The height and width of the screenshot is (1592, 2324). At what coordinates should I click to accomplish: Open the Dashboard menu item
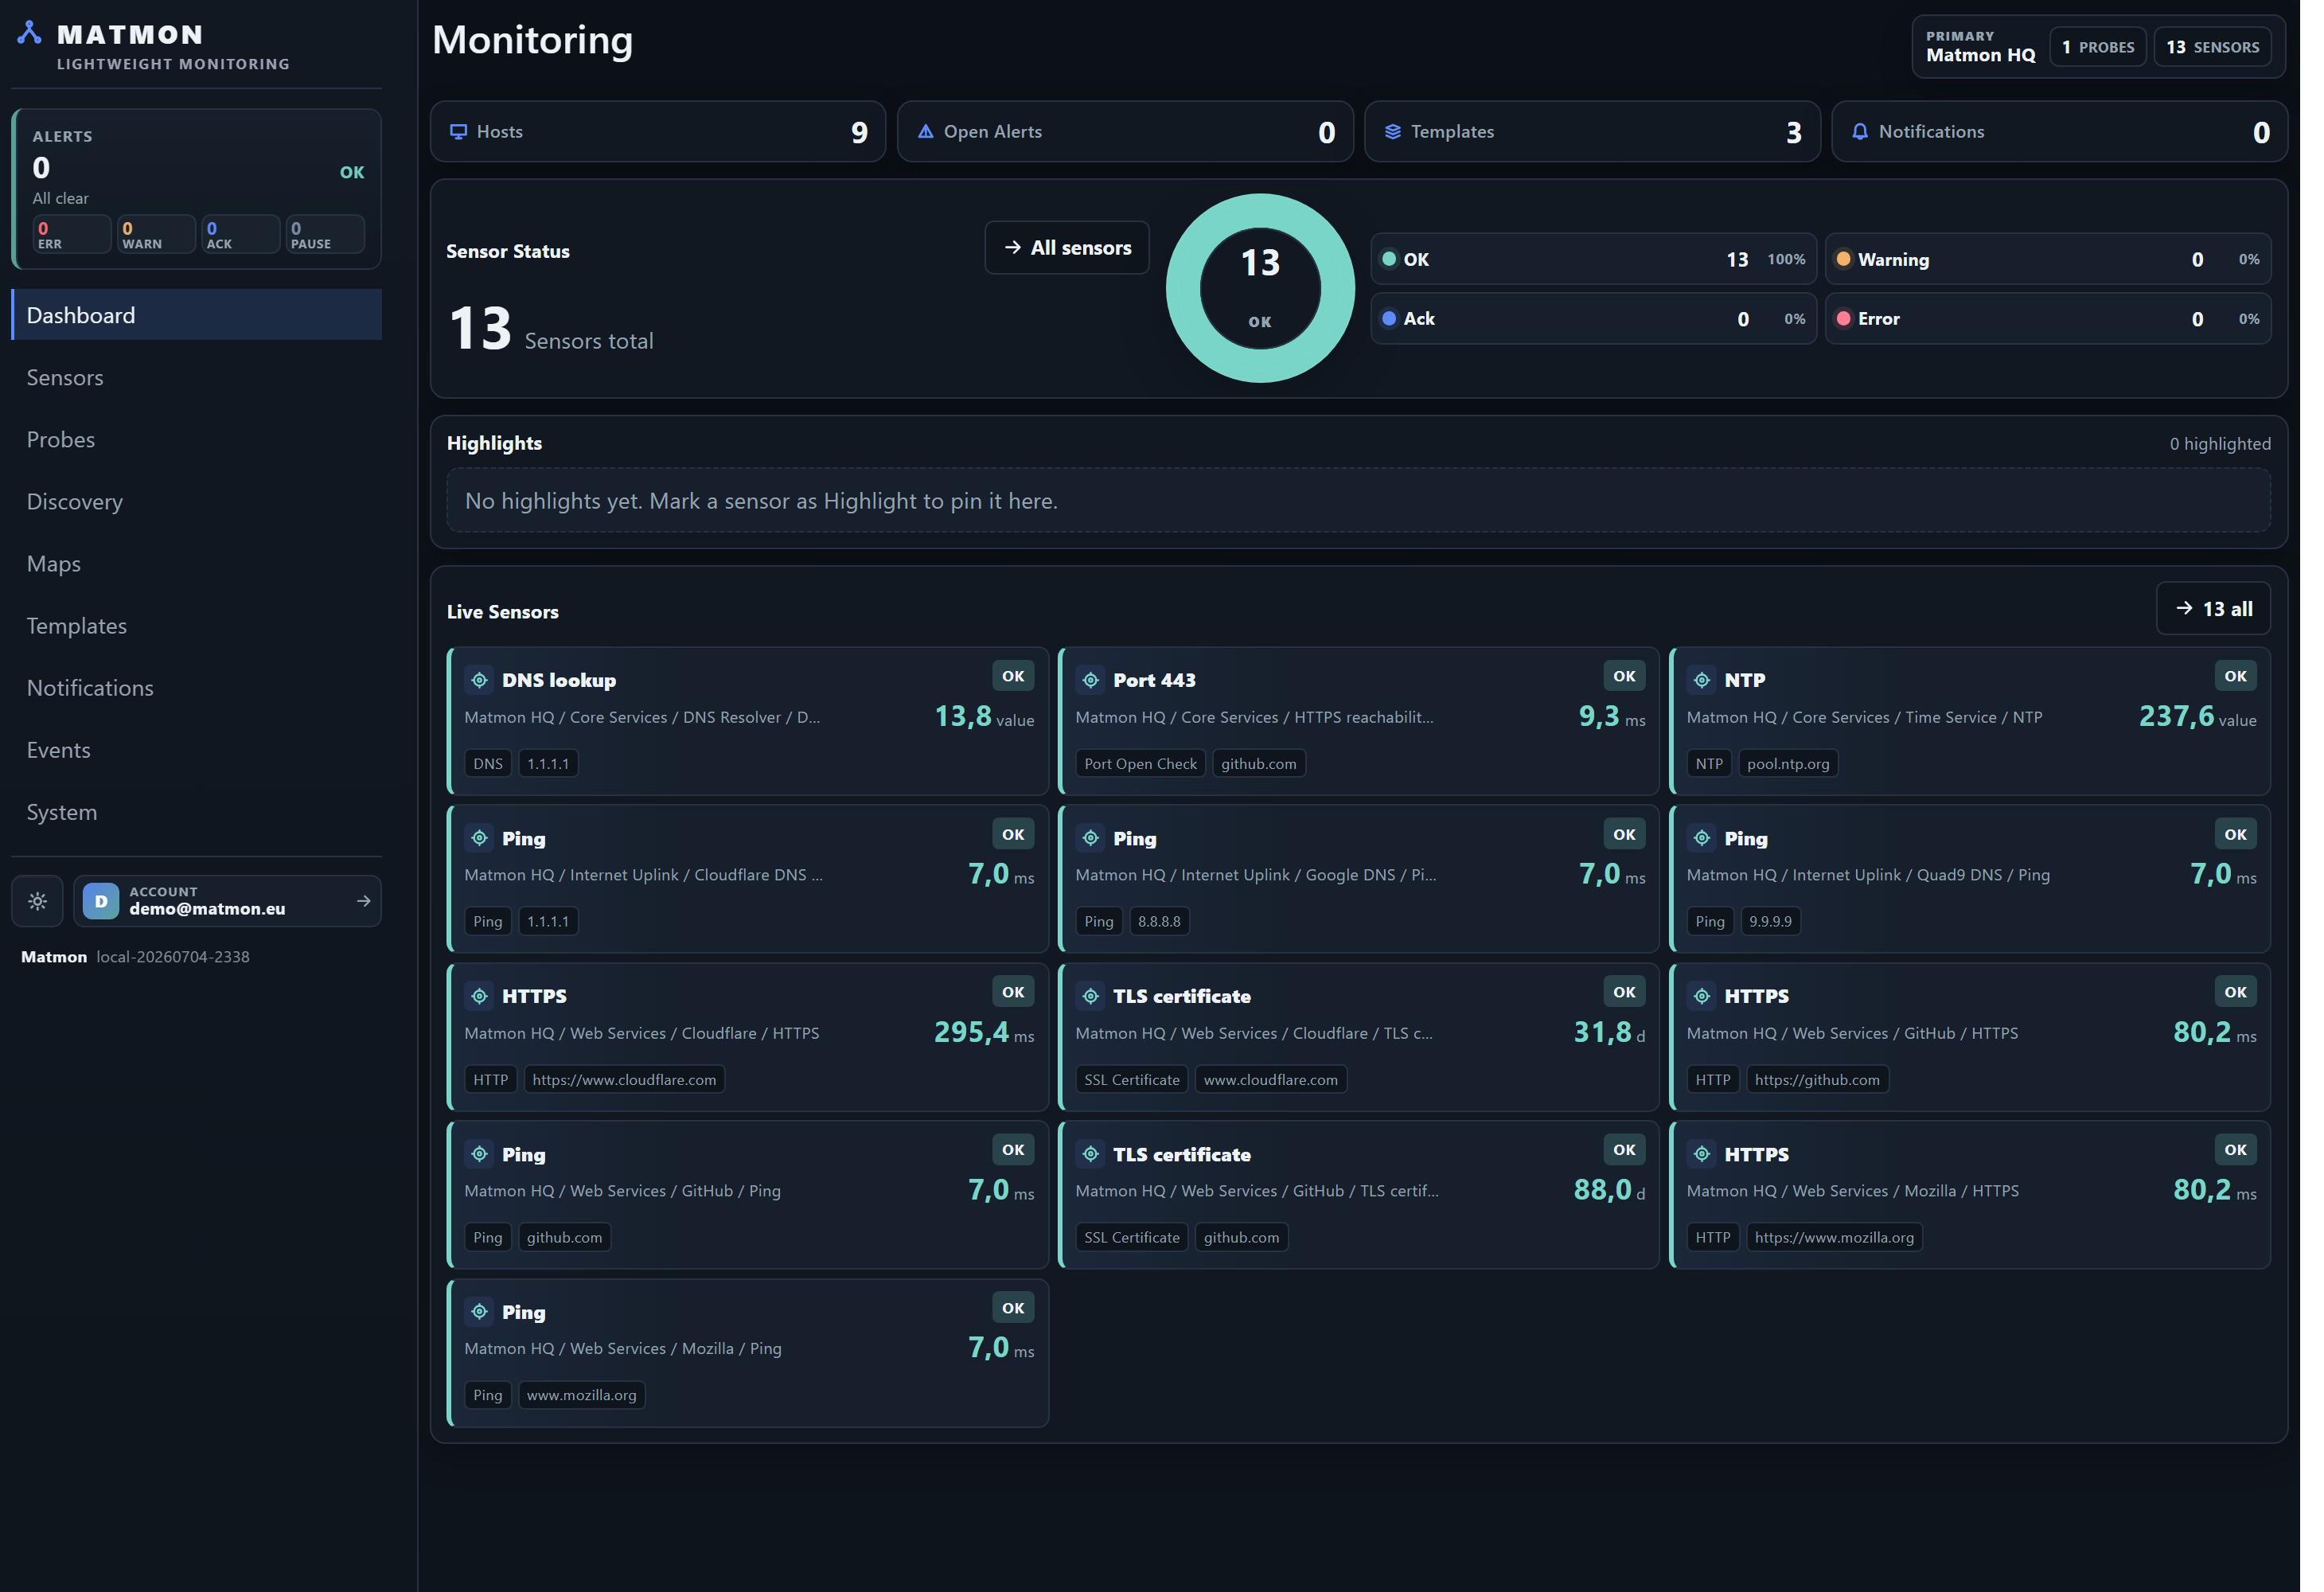click(197, 315)
